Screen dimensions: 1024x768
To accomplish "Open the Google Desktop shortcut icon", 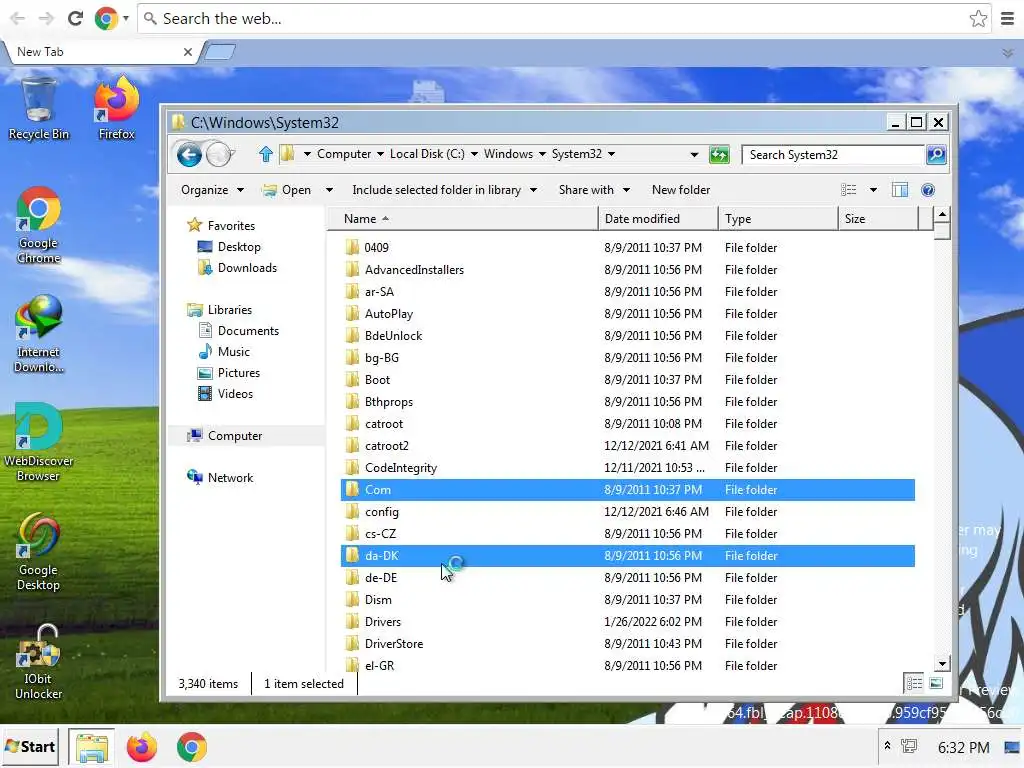I will (39, 552).
